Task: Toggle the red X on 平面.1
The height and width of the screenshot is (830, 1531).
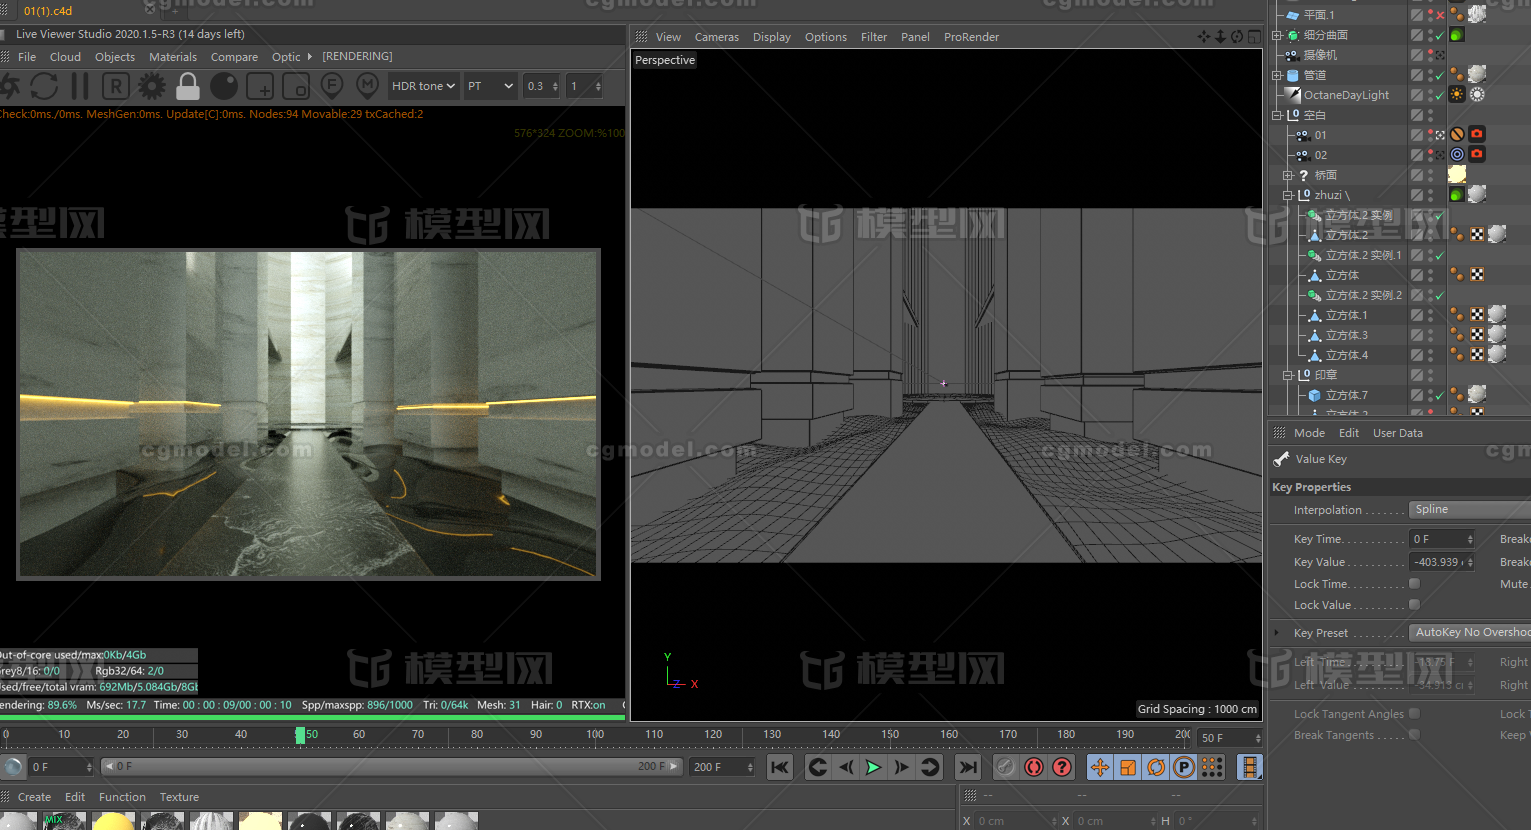Action: coord(1440,15)
